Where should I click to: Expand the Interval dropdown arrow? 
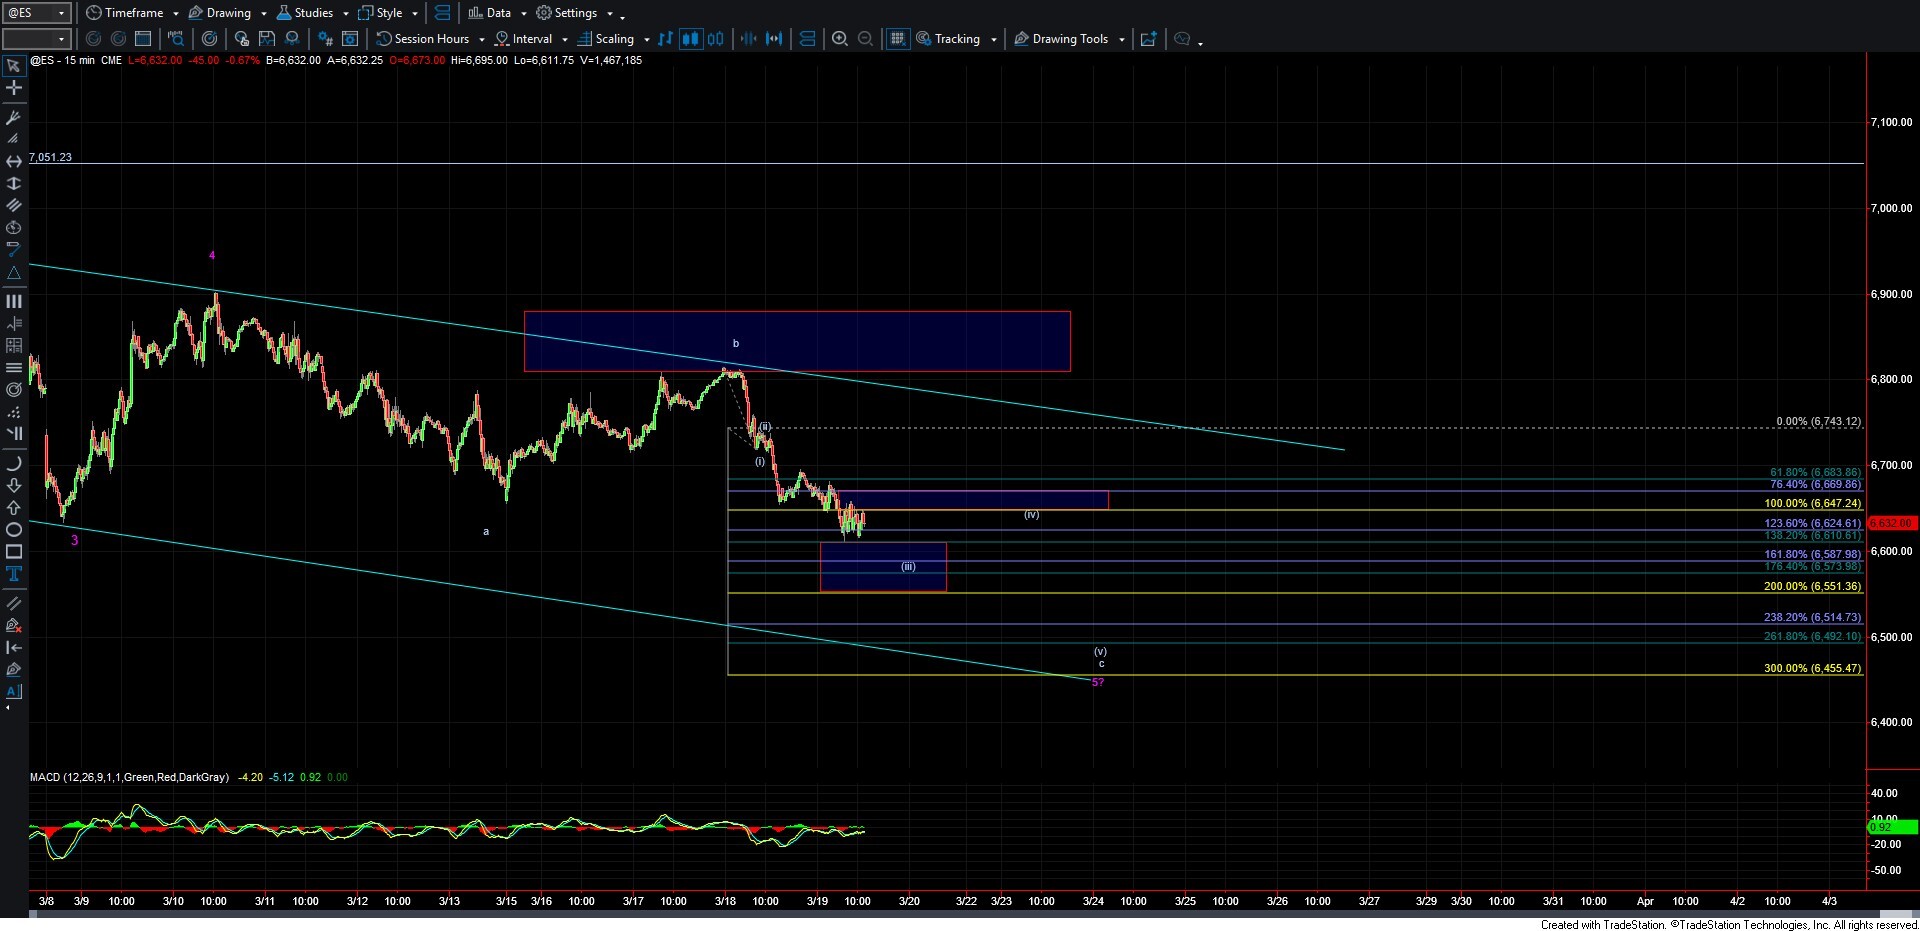565,39
